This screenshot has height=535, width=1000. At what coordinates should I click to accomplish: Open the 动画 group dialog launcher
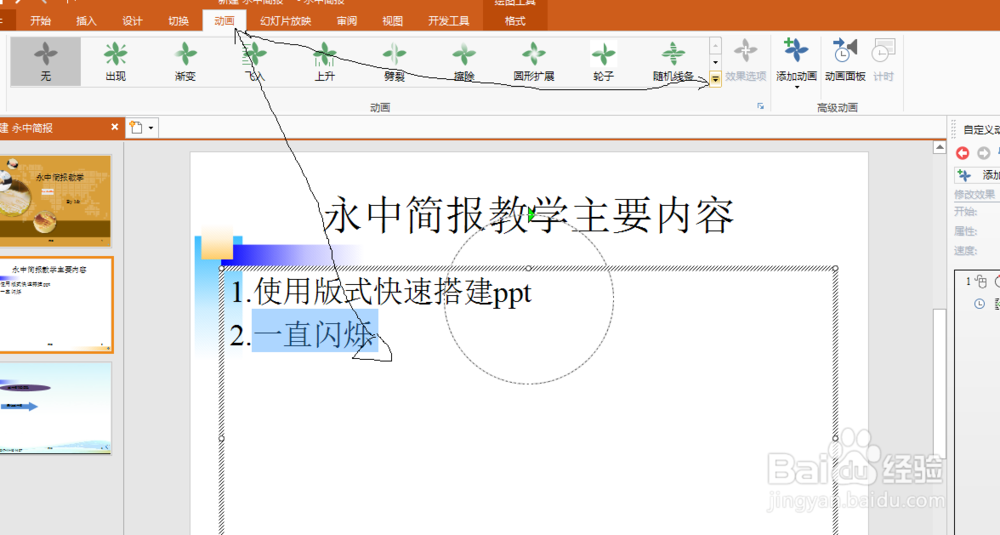(x=760, y=106)
